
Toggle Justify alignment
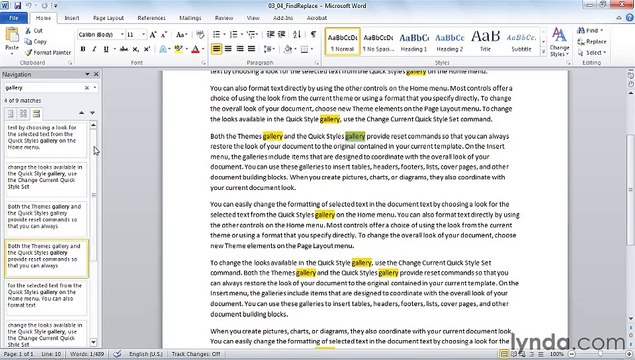pos(251,49)
